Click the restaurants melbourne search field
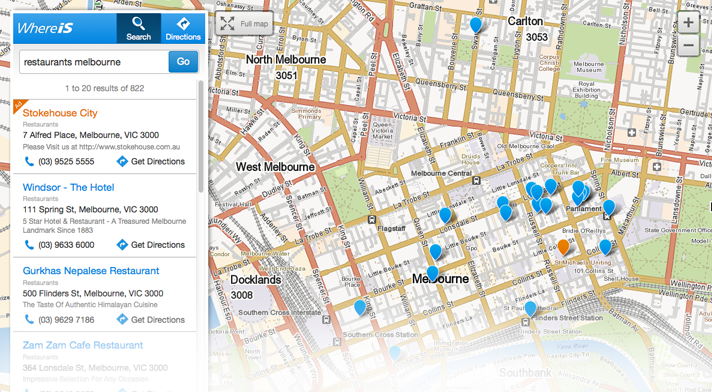The width and height of the screenshot is (712, 392). tap(94, 62)
